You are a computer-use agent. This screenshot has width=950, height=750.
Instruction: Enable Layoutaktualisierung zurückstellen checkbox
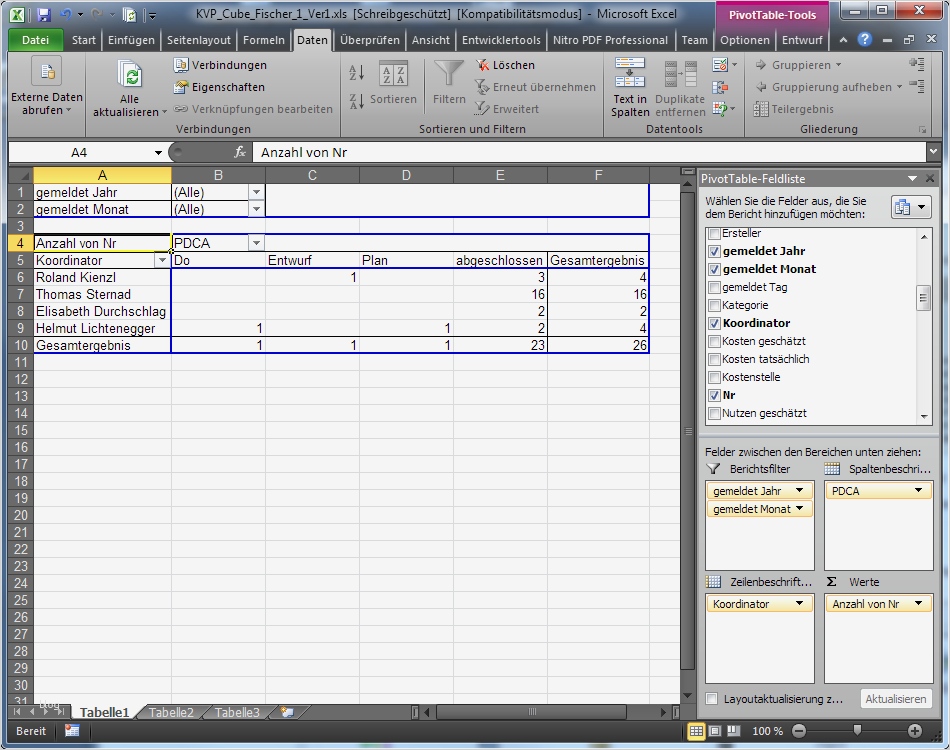click(x=712, y=699)
